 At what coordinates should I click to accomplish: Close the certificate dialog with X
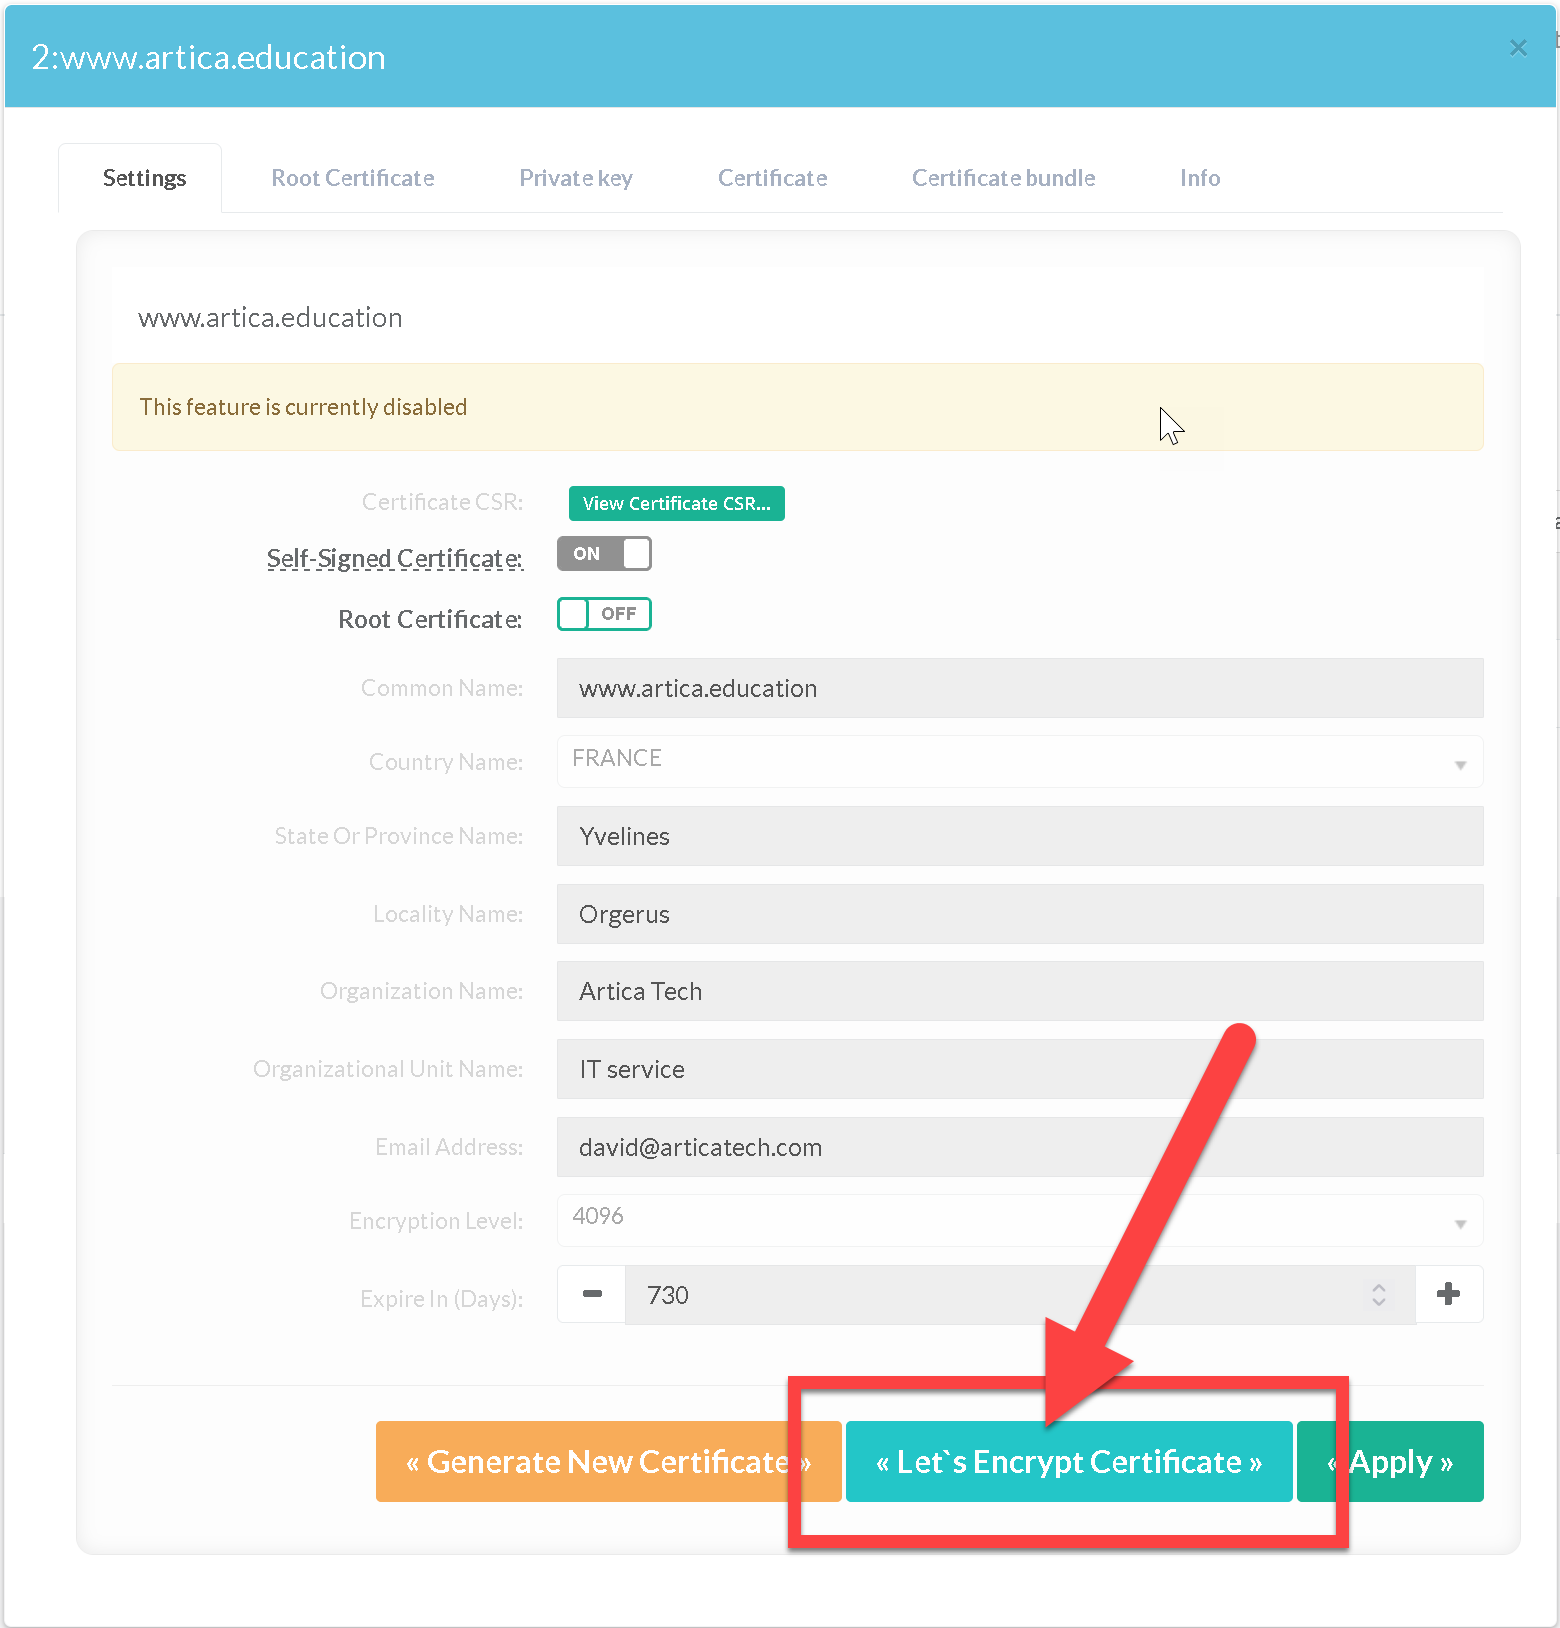point(1518,48)
